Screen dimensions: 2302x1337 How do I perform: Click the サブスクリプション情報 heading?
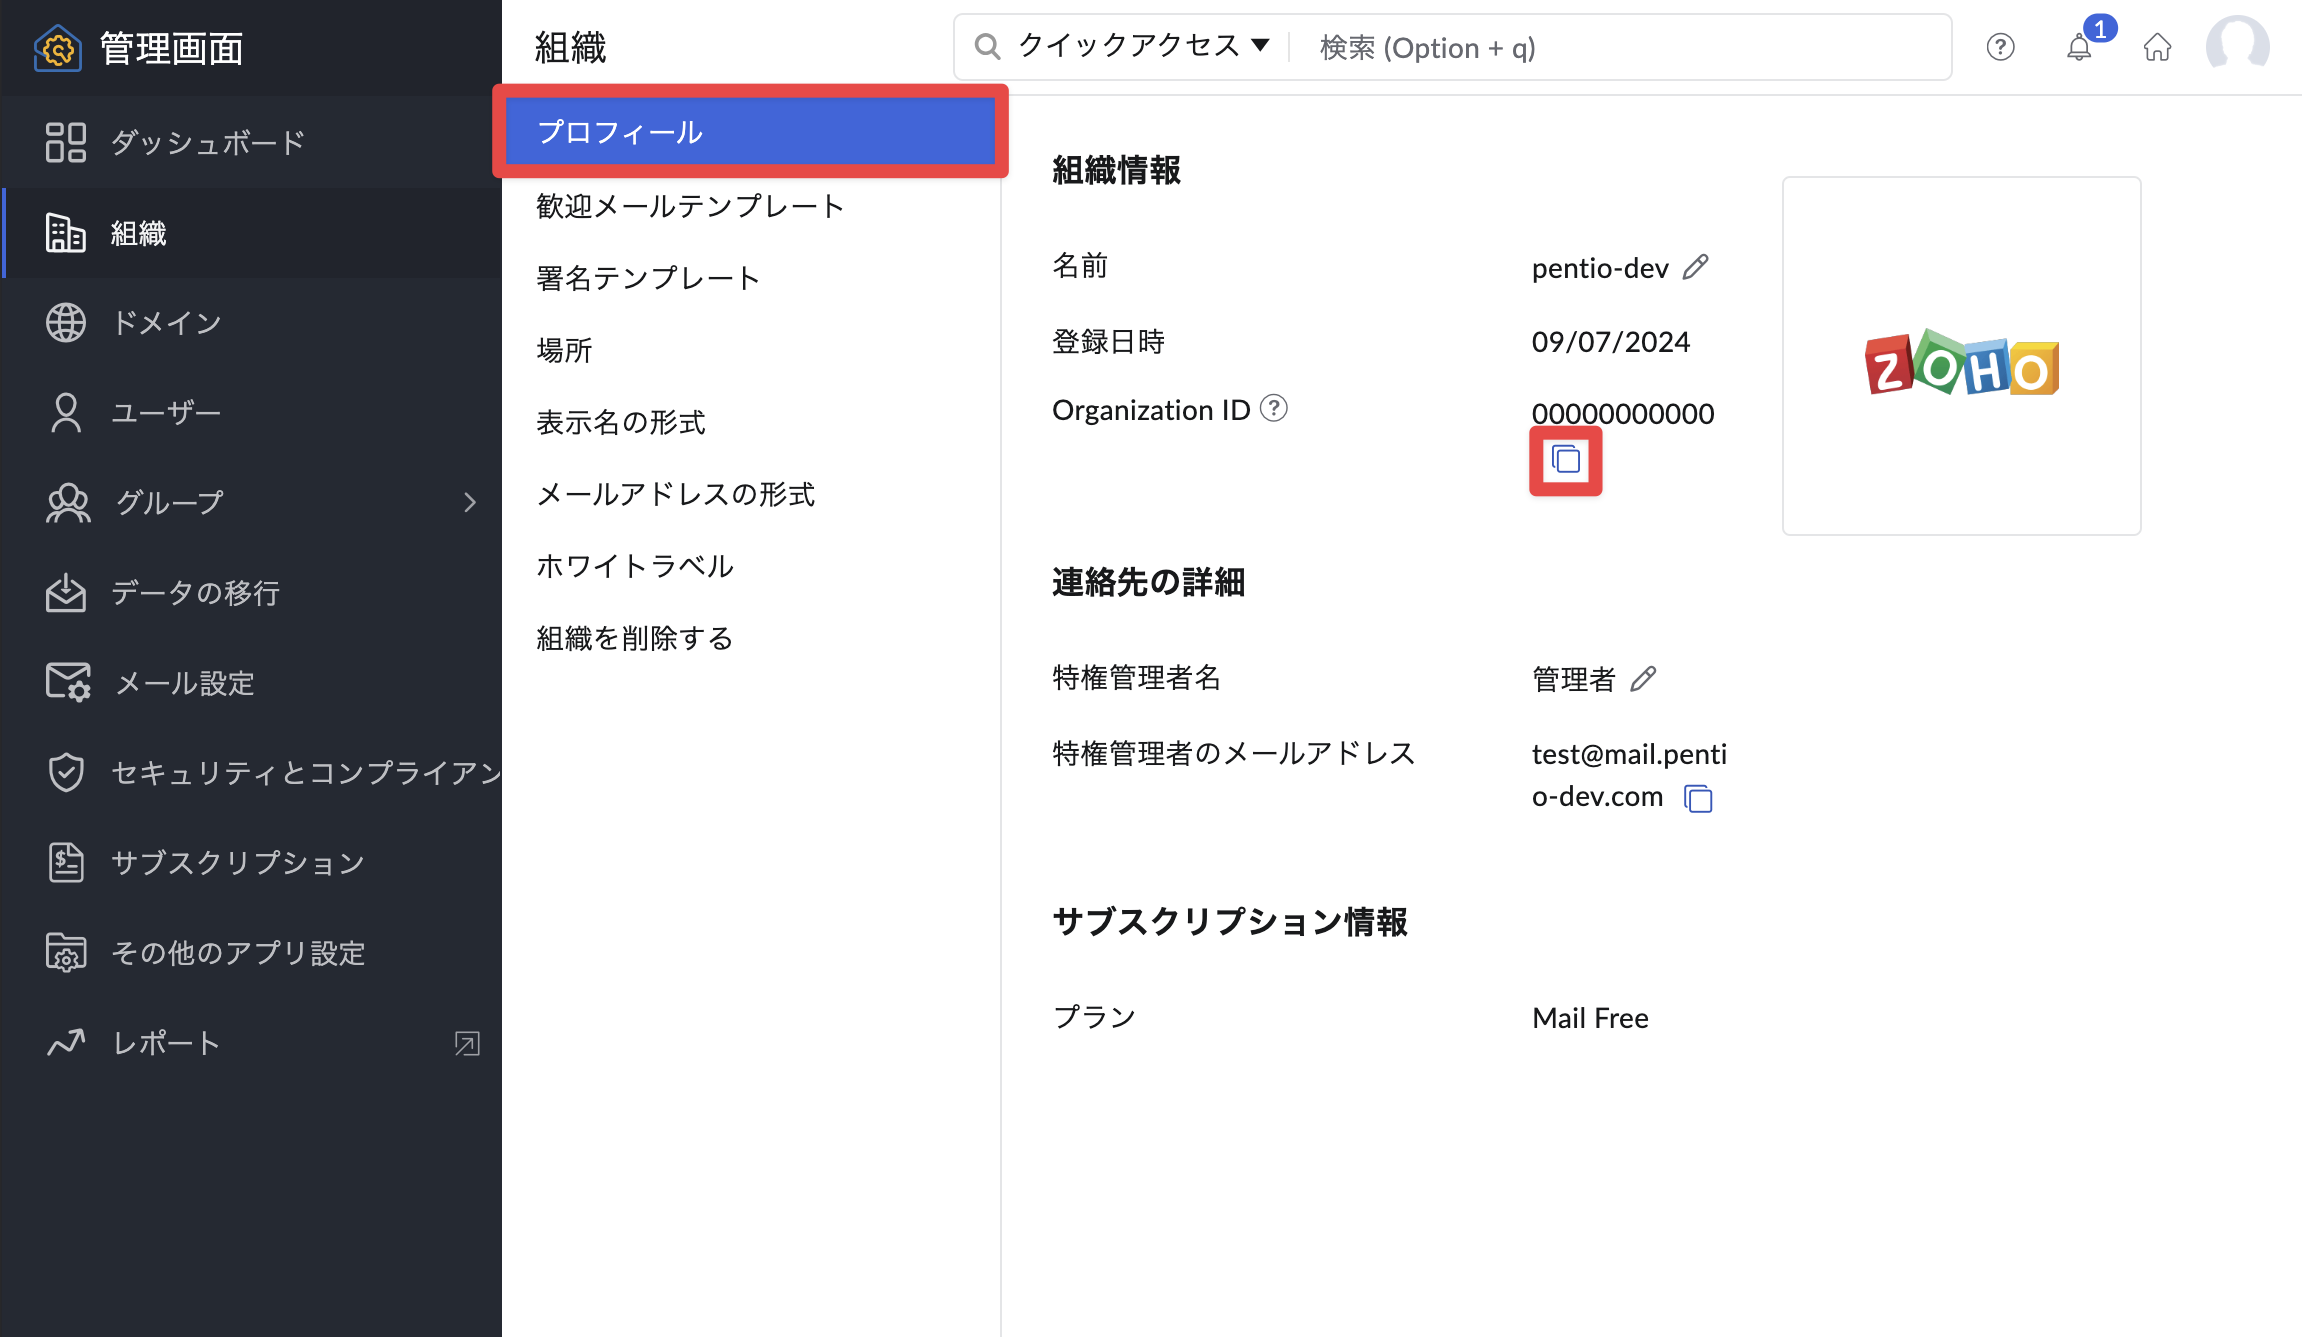1229,921
